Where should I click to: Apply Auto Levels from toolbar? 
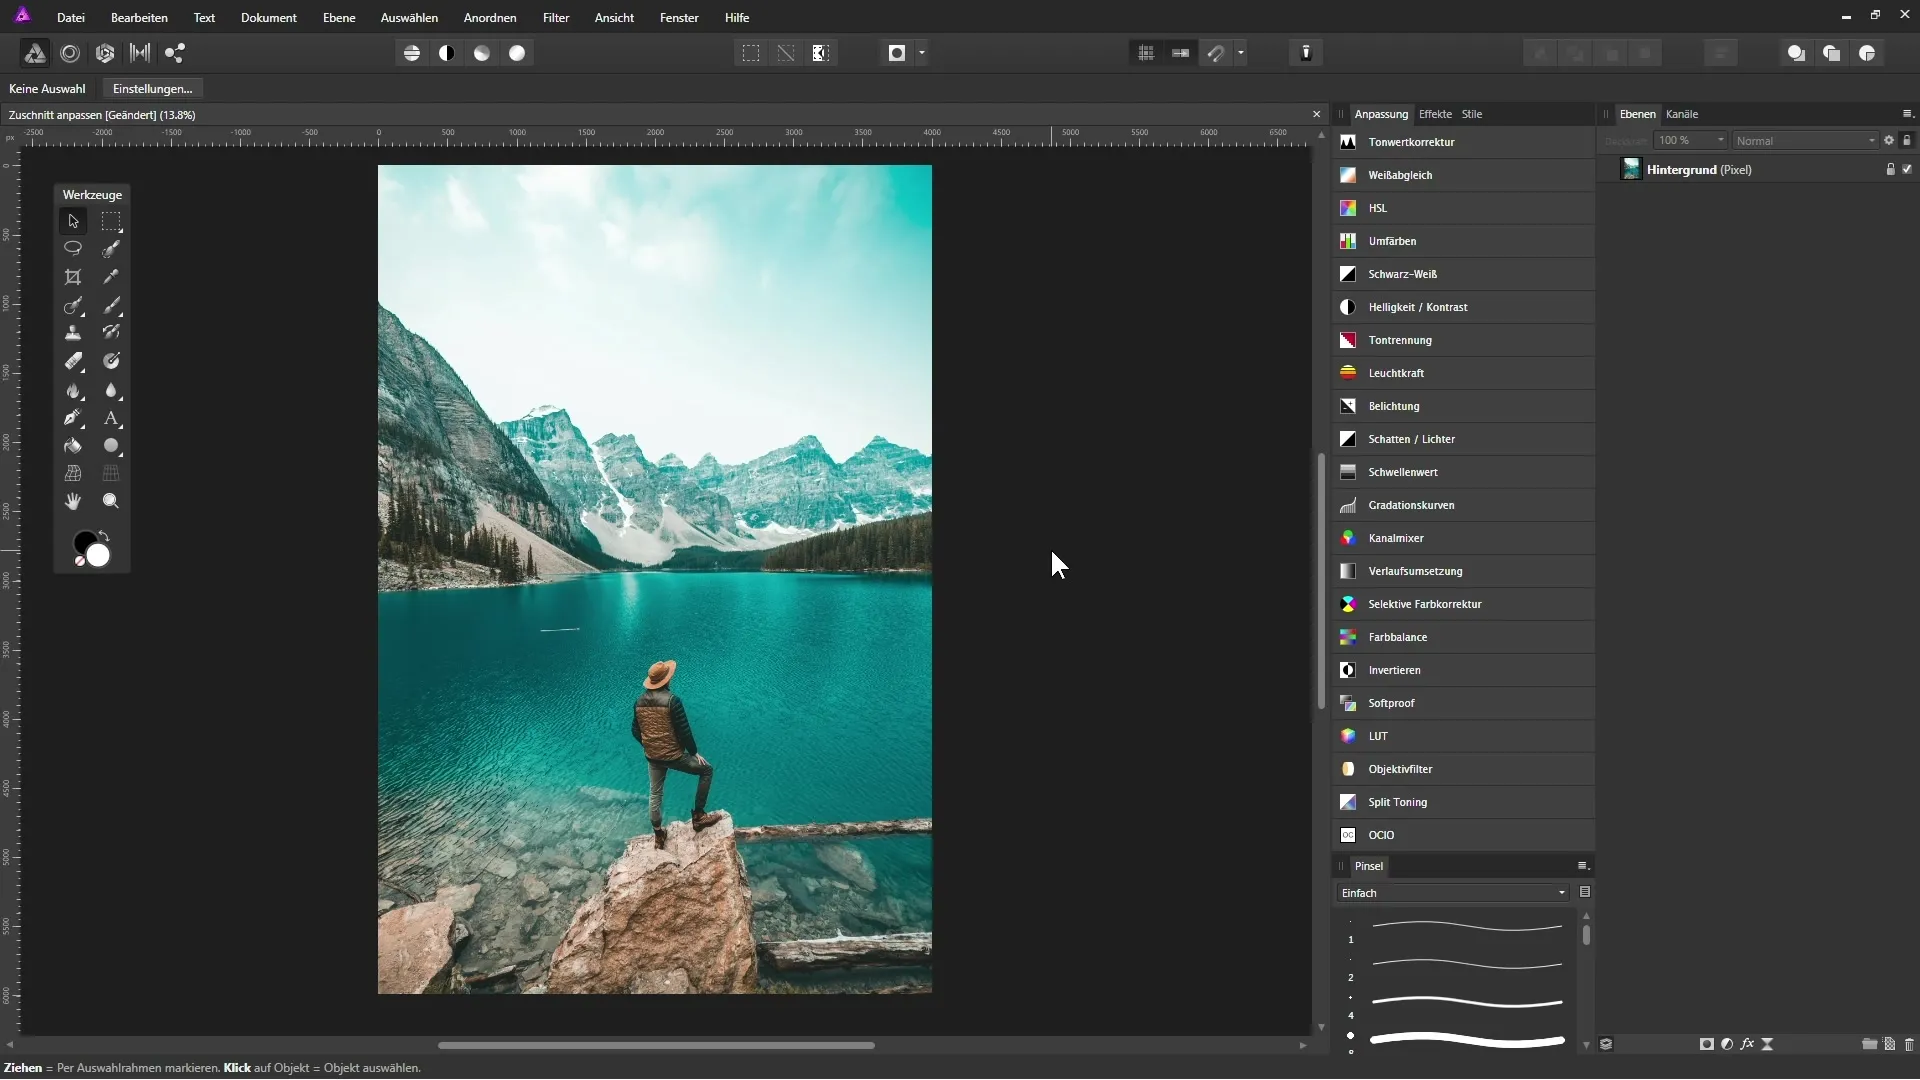(x=412, y=53)
